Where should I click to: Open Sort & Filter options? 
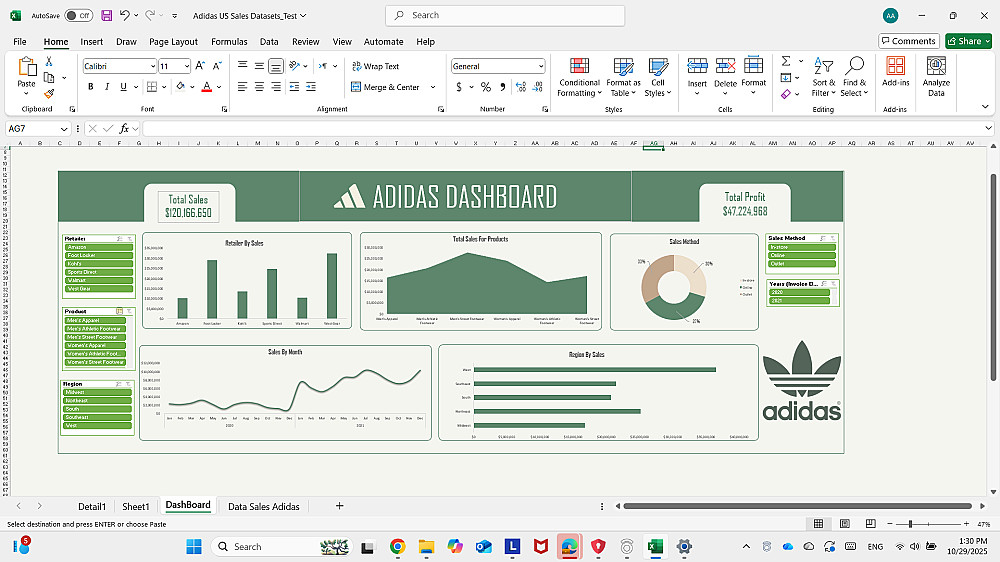pyautogui.click(x=823, y=77)
